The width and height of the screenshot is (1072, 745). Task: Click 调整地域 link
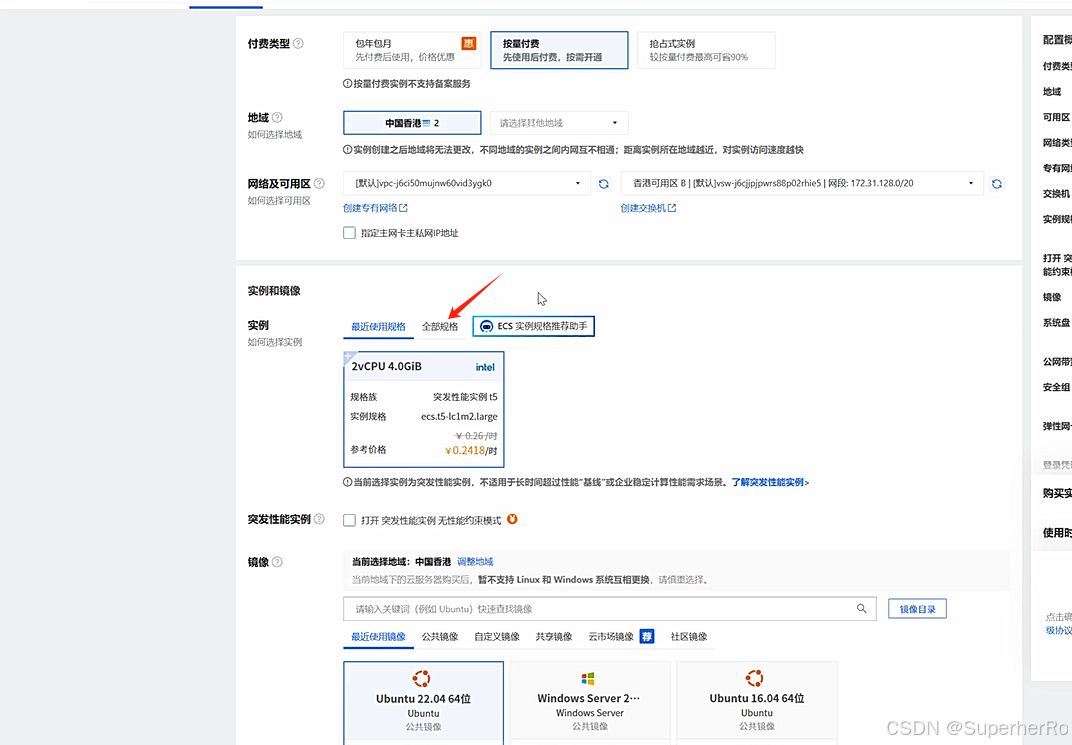point(475,561)
